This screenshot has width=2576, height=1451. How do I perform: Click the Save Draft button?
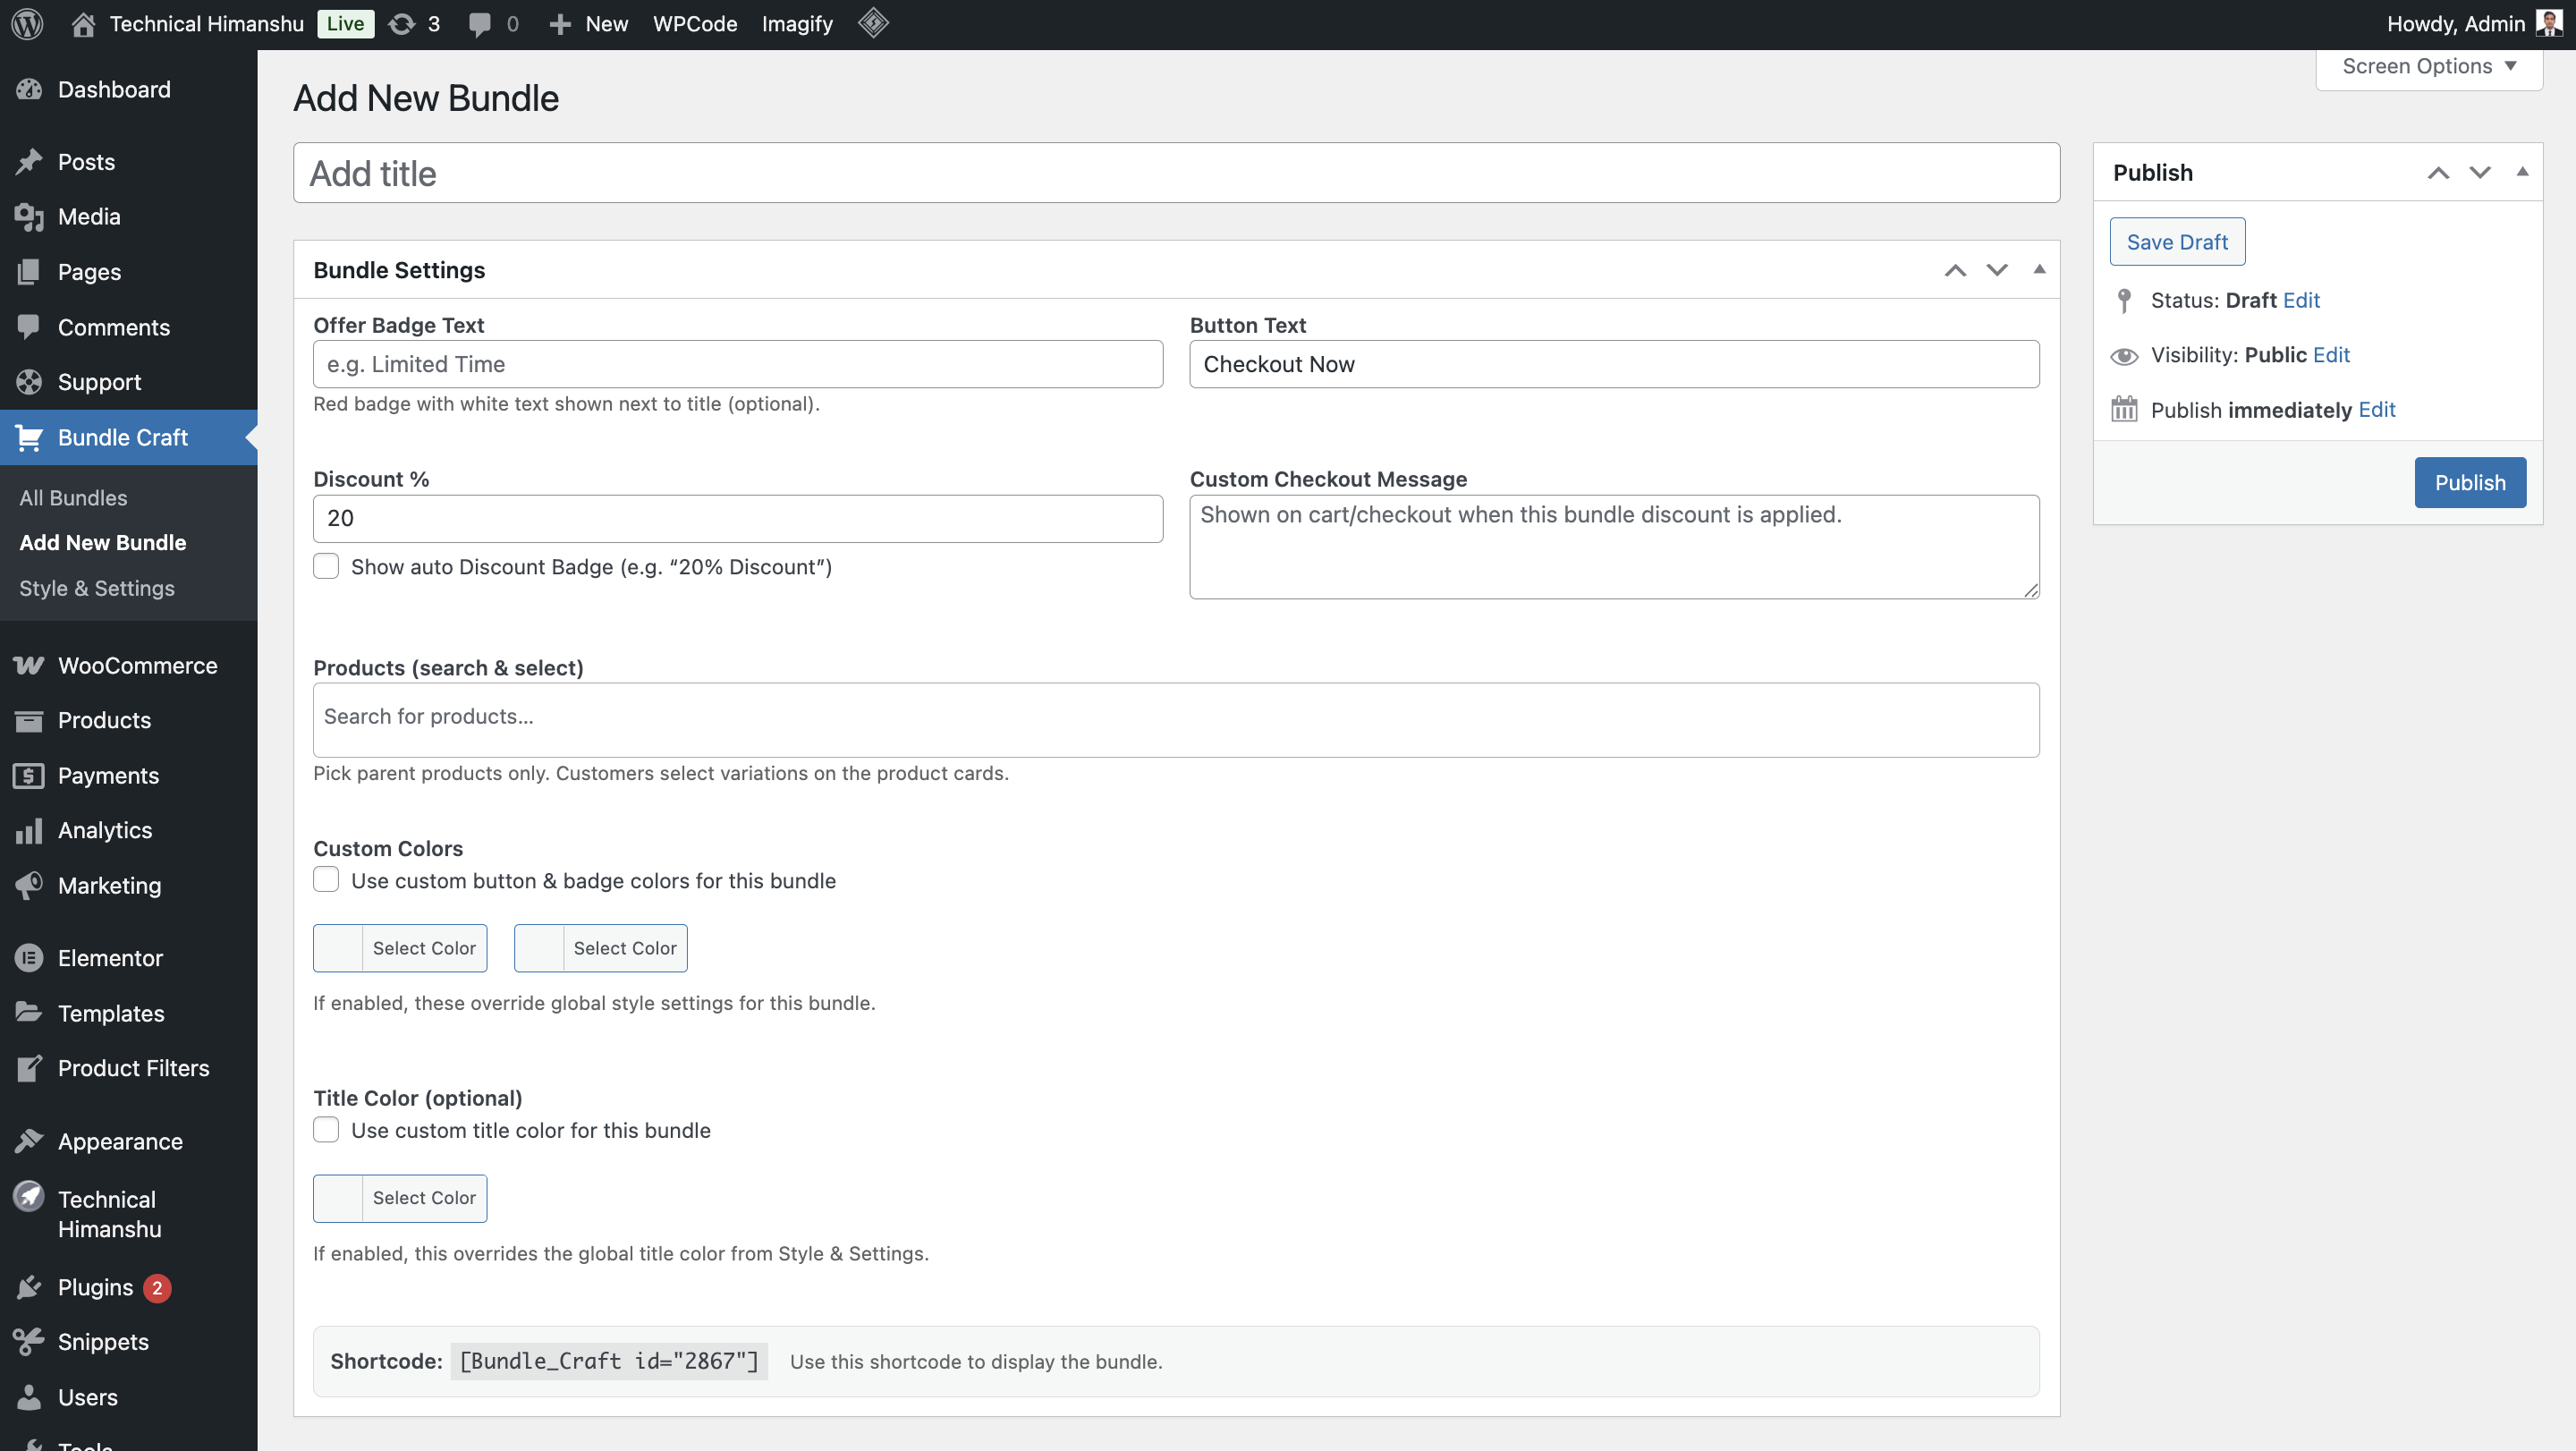pos(2176,242)
